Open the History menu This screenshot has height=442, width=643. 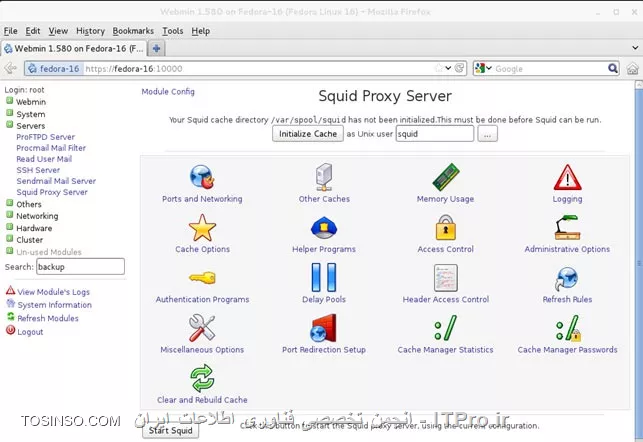tap(90, 31)
